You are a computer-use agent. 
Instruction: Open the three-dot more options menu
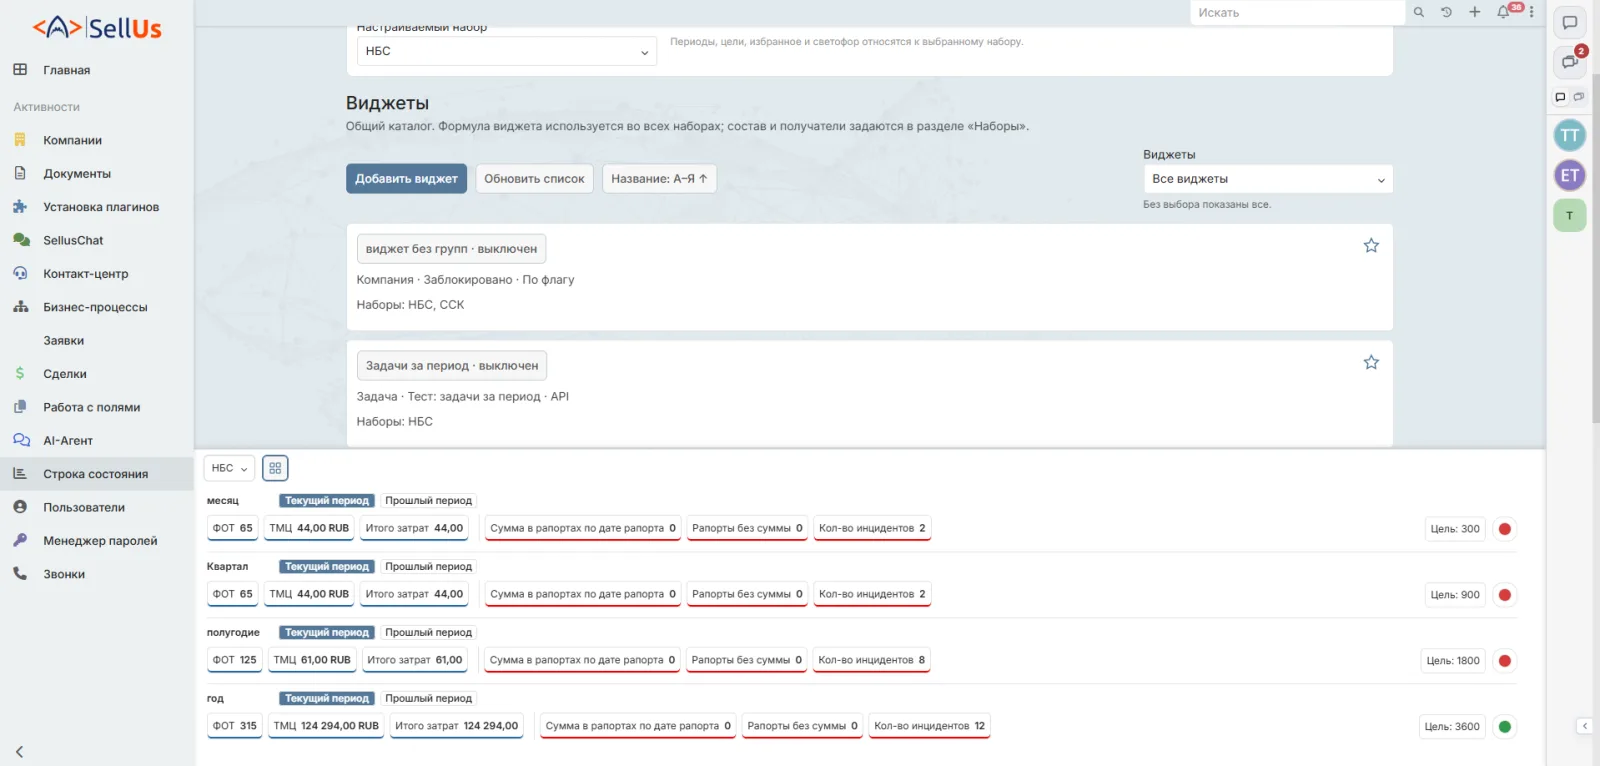(1531, 12)
